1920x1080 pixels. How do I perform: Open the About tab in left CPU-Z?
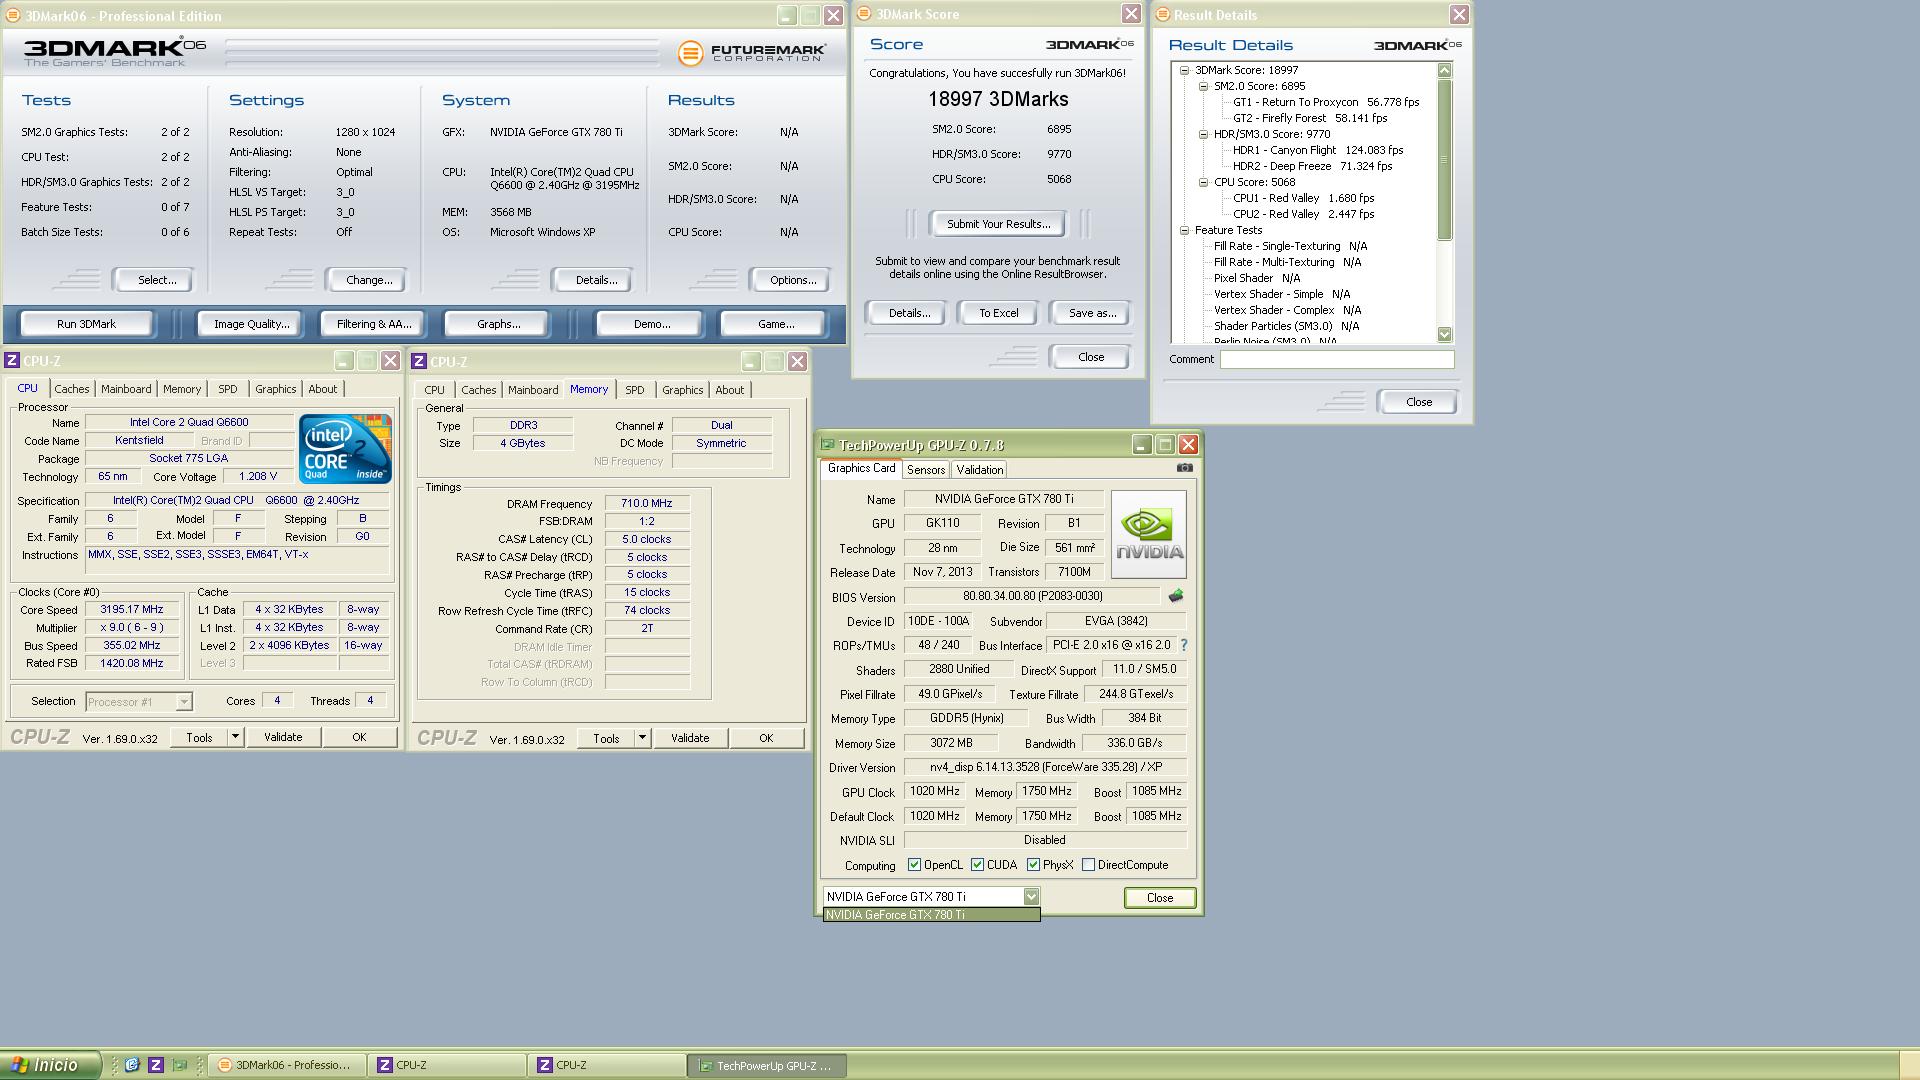coord(323,389)
